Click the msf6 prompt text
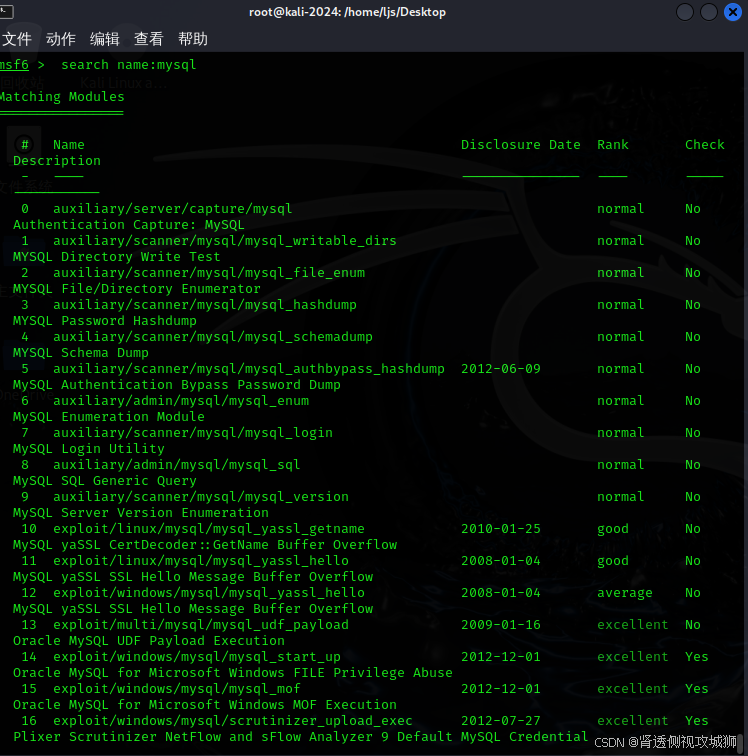The image size is (748, 756). (x=14, y=65)
